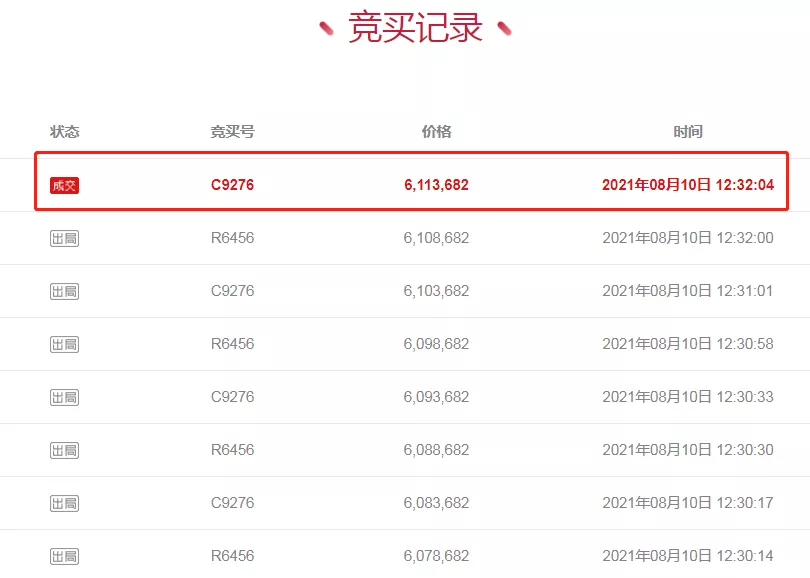
Task: Click the winning price 6,113,682
Action: tap(437, 185)
